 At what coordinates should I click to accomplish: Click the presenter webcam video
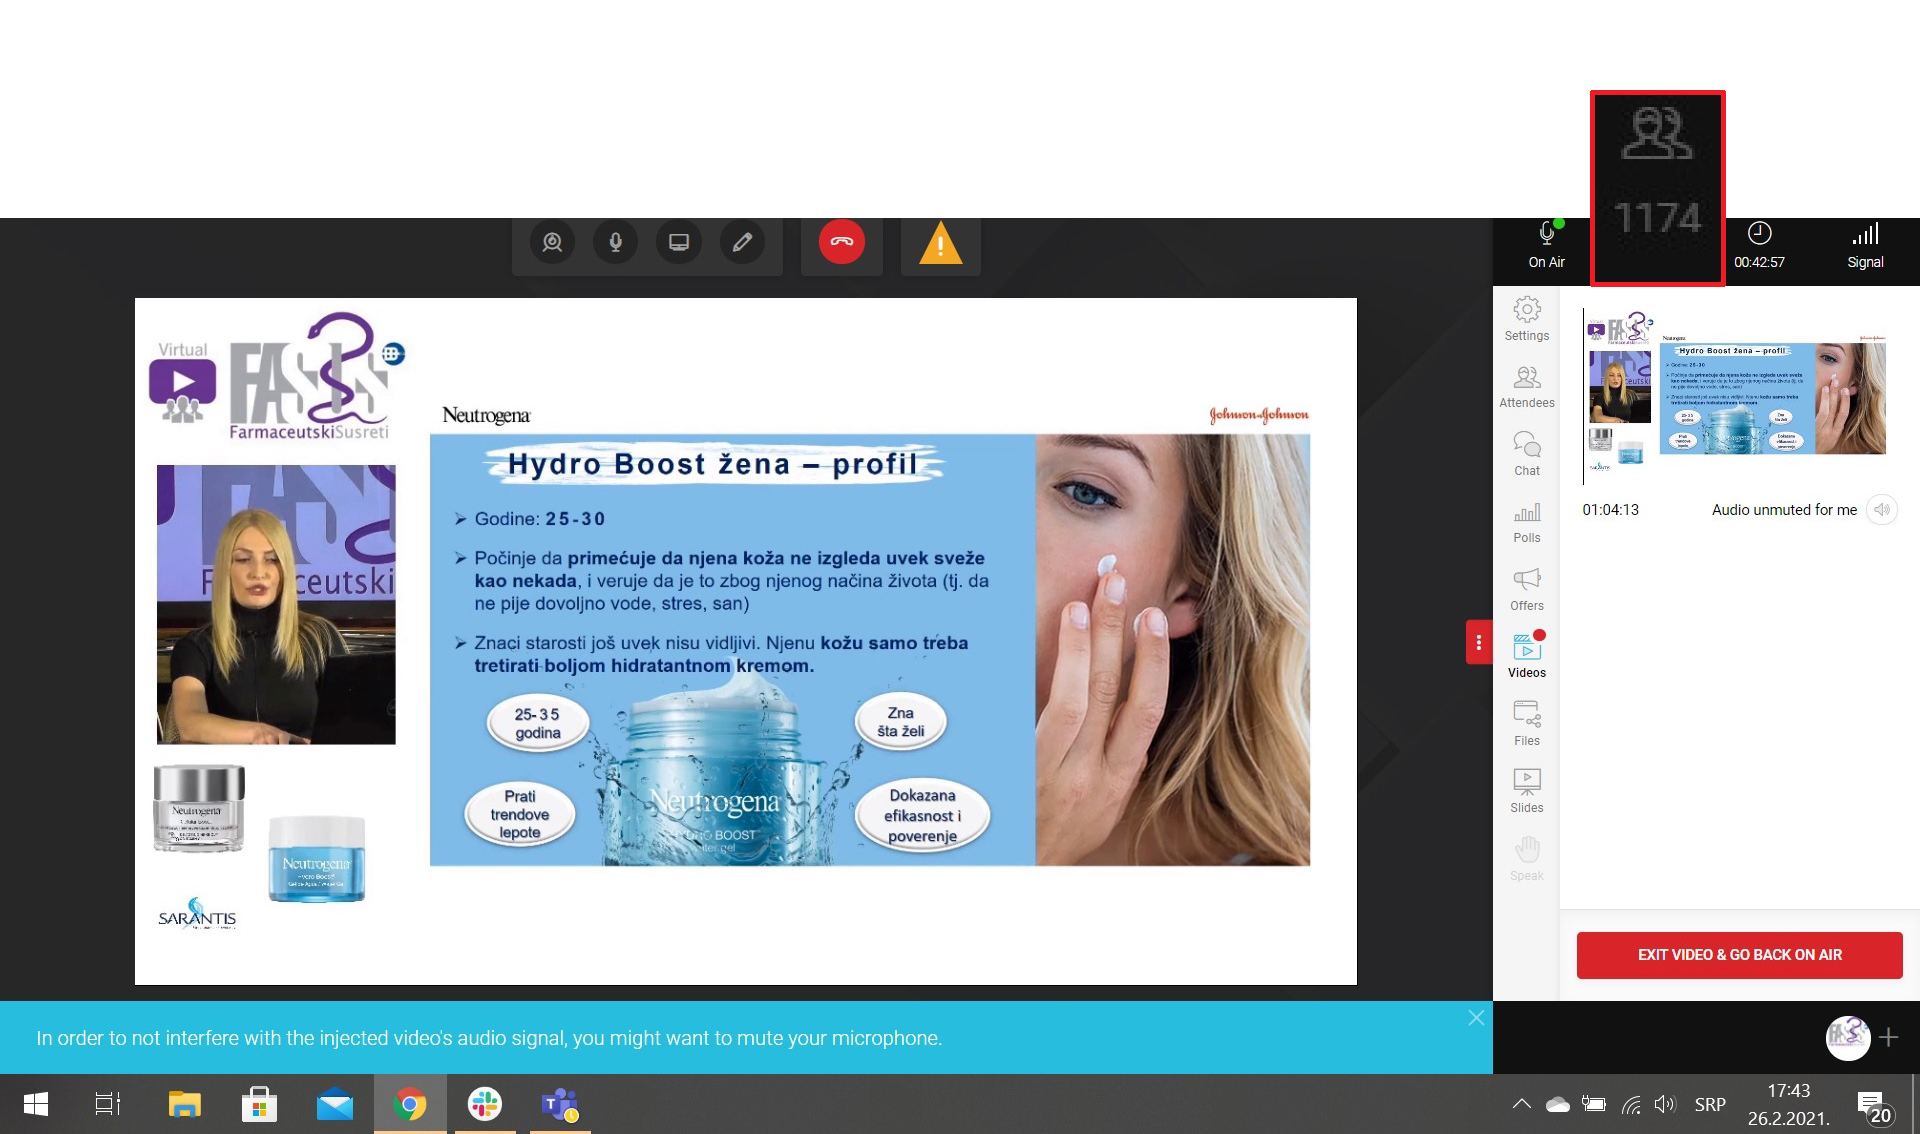pos(276,604)
